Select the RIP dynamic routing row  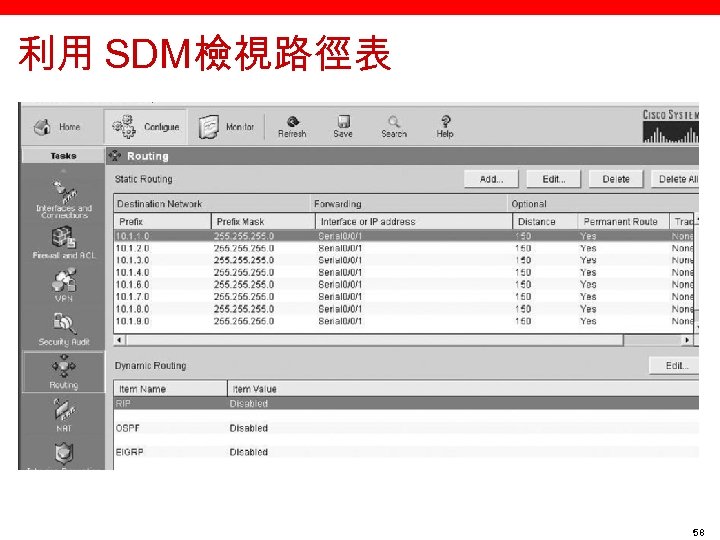406,404
